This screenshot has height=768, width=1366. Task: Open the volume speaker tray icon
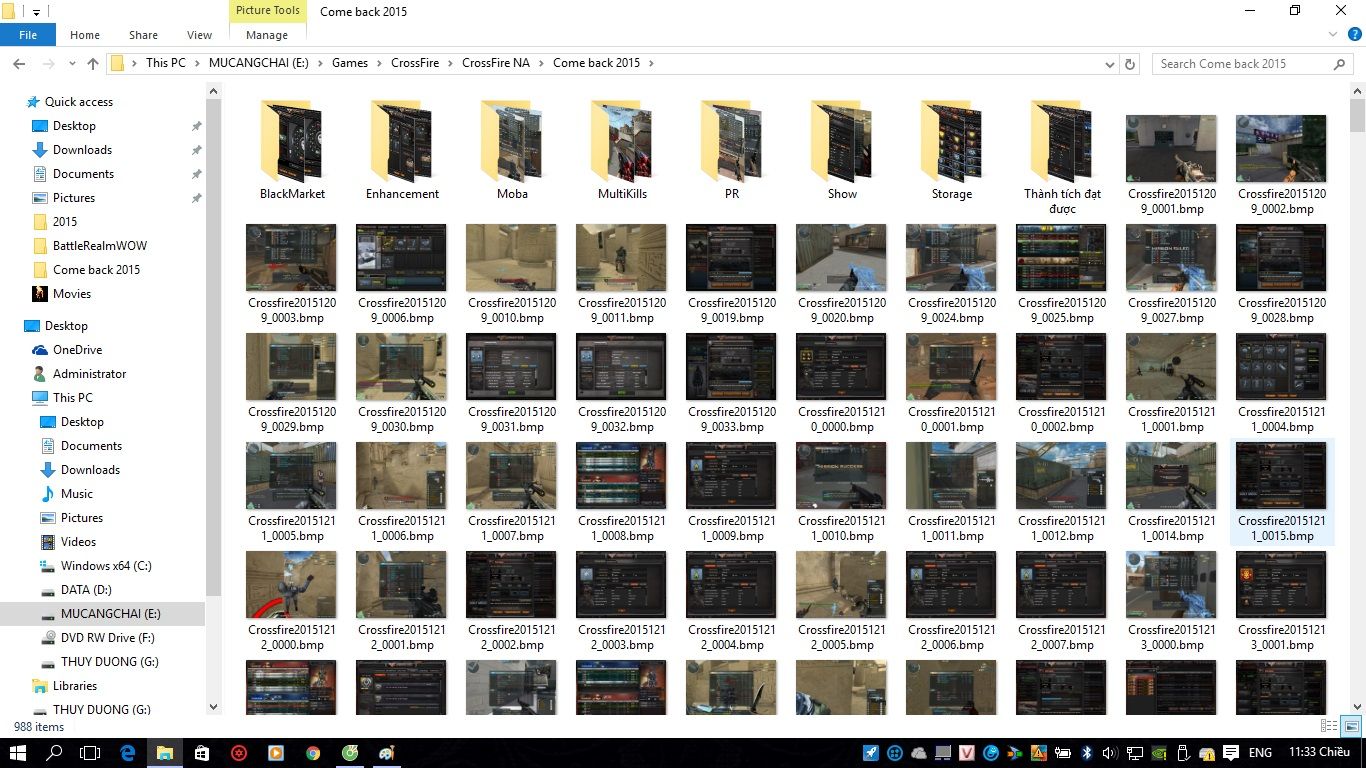pos(1111,752)
